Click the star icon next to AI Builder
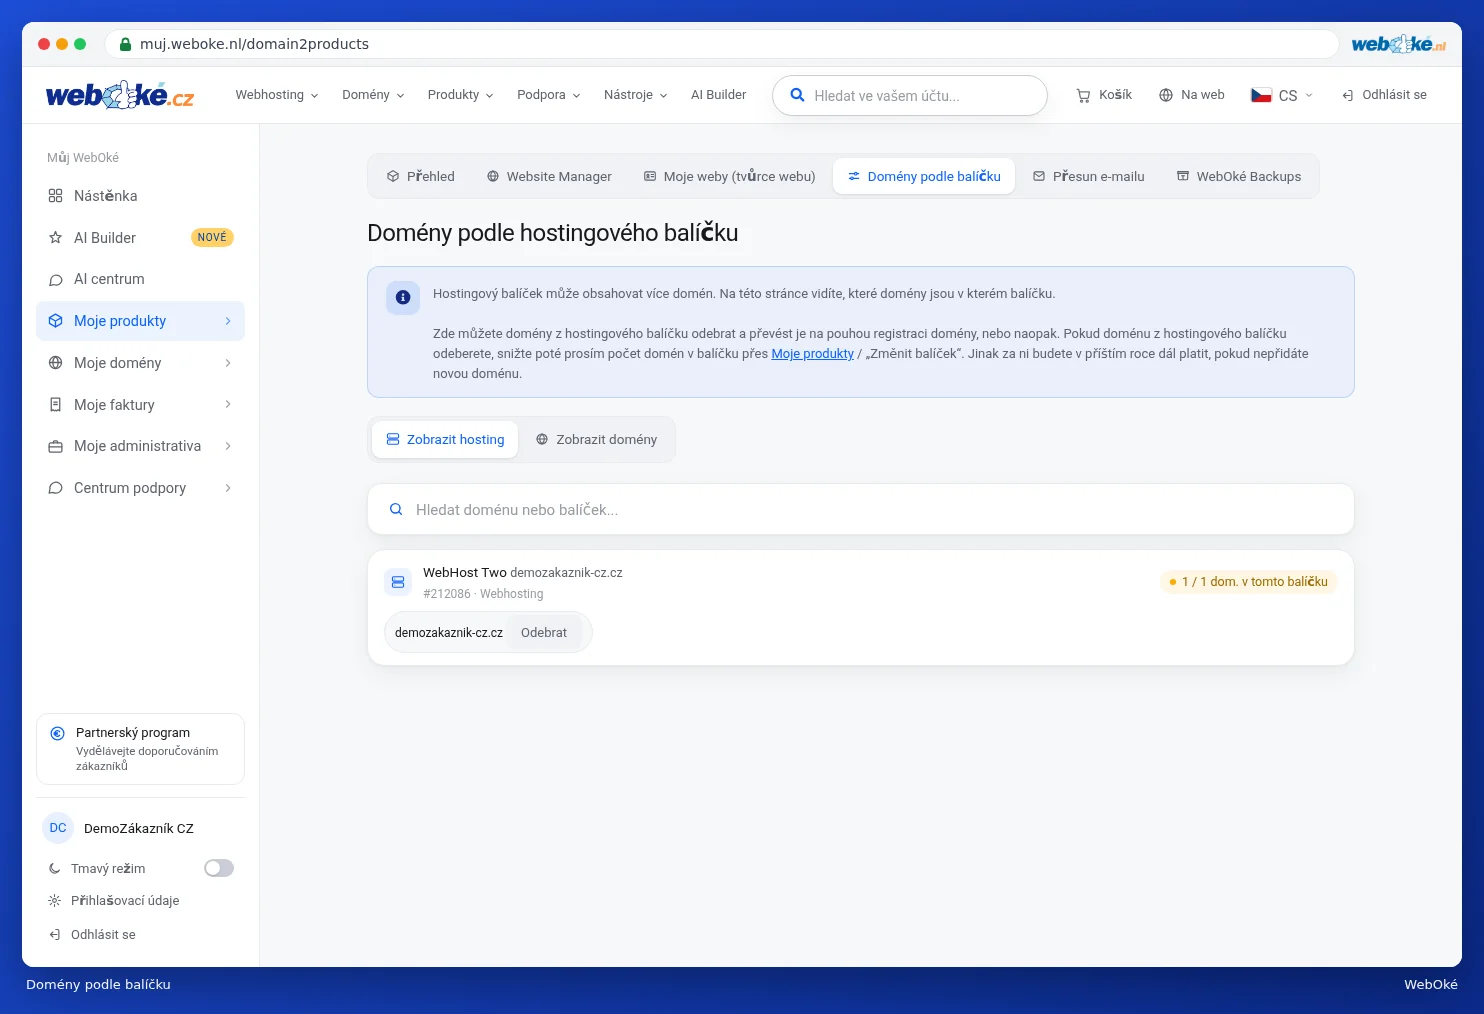The width and height of the screenshot is (1484, 1014). (x=56, y=238)
